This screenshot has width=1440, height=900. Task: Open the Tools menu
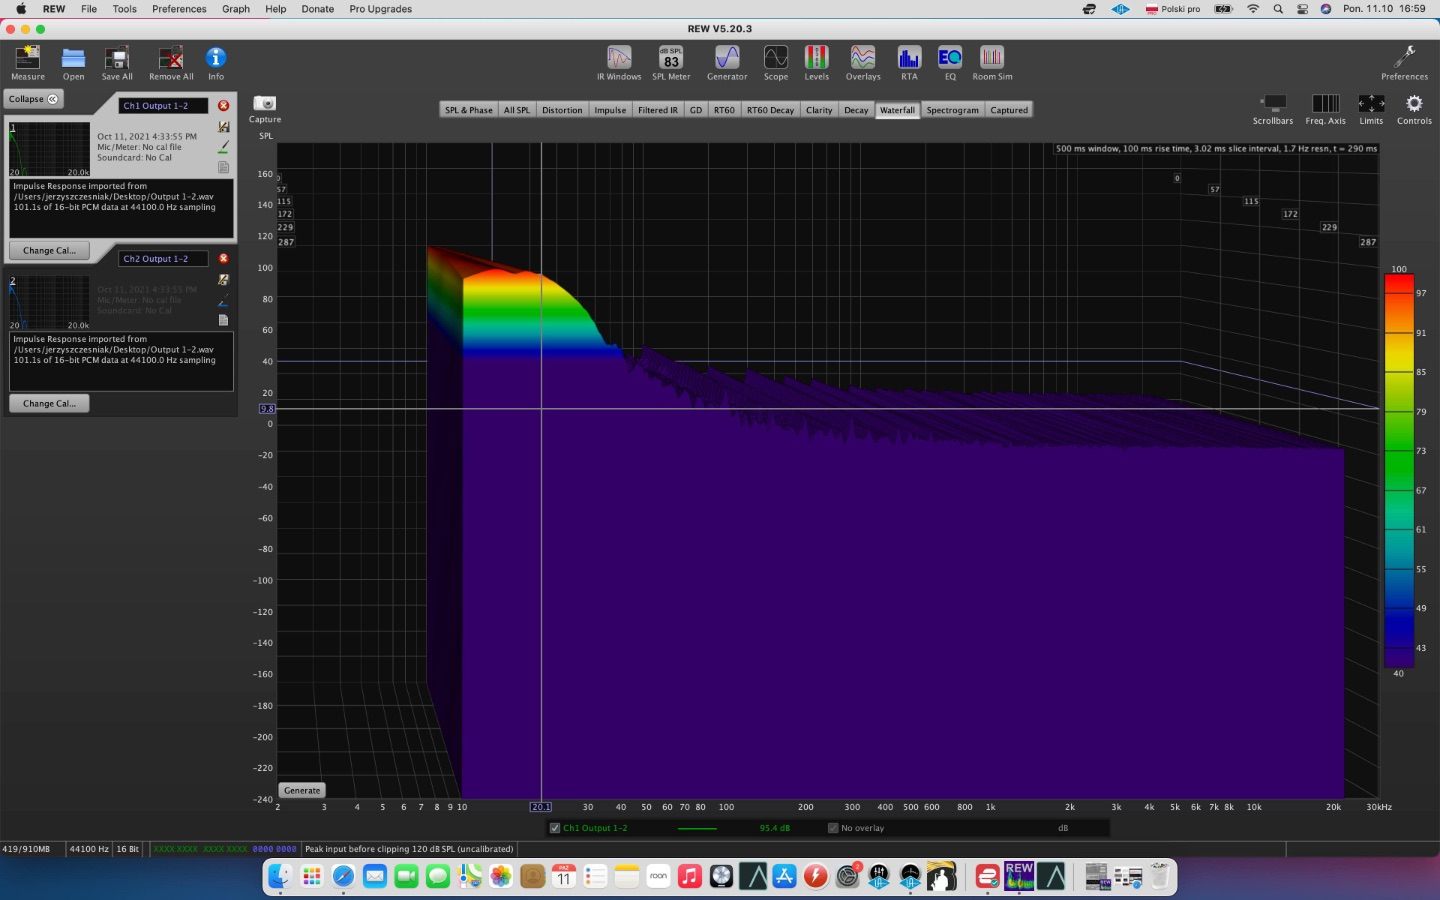125,9
